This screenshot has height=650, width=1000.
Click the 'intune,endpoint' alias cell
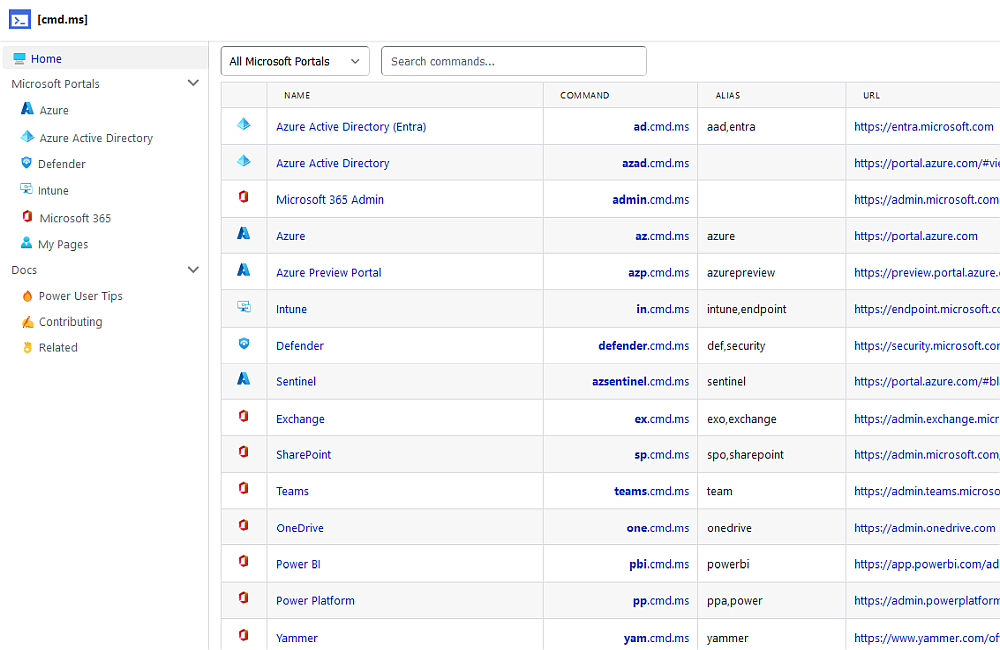click(747, 309)
